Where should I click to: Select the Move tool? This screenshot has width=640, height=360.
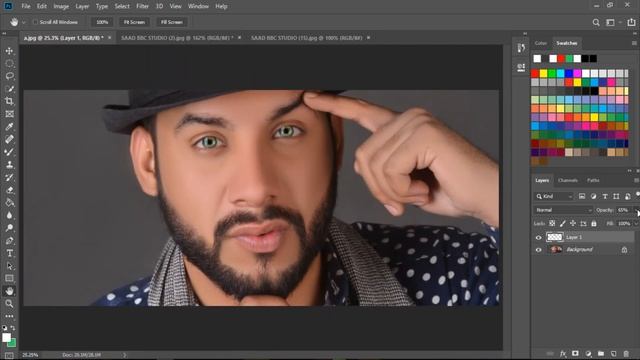coord(9,51)
